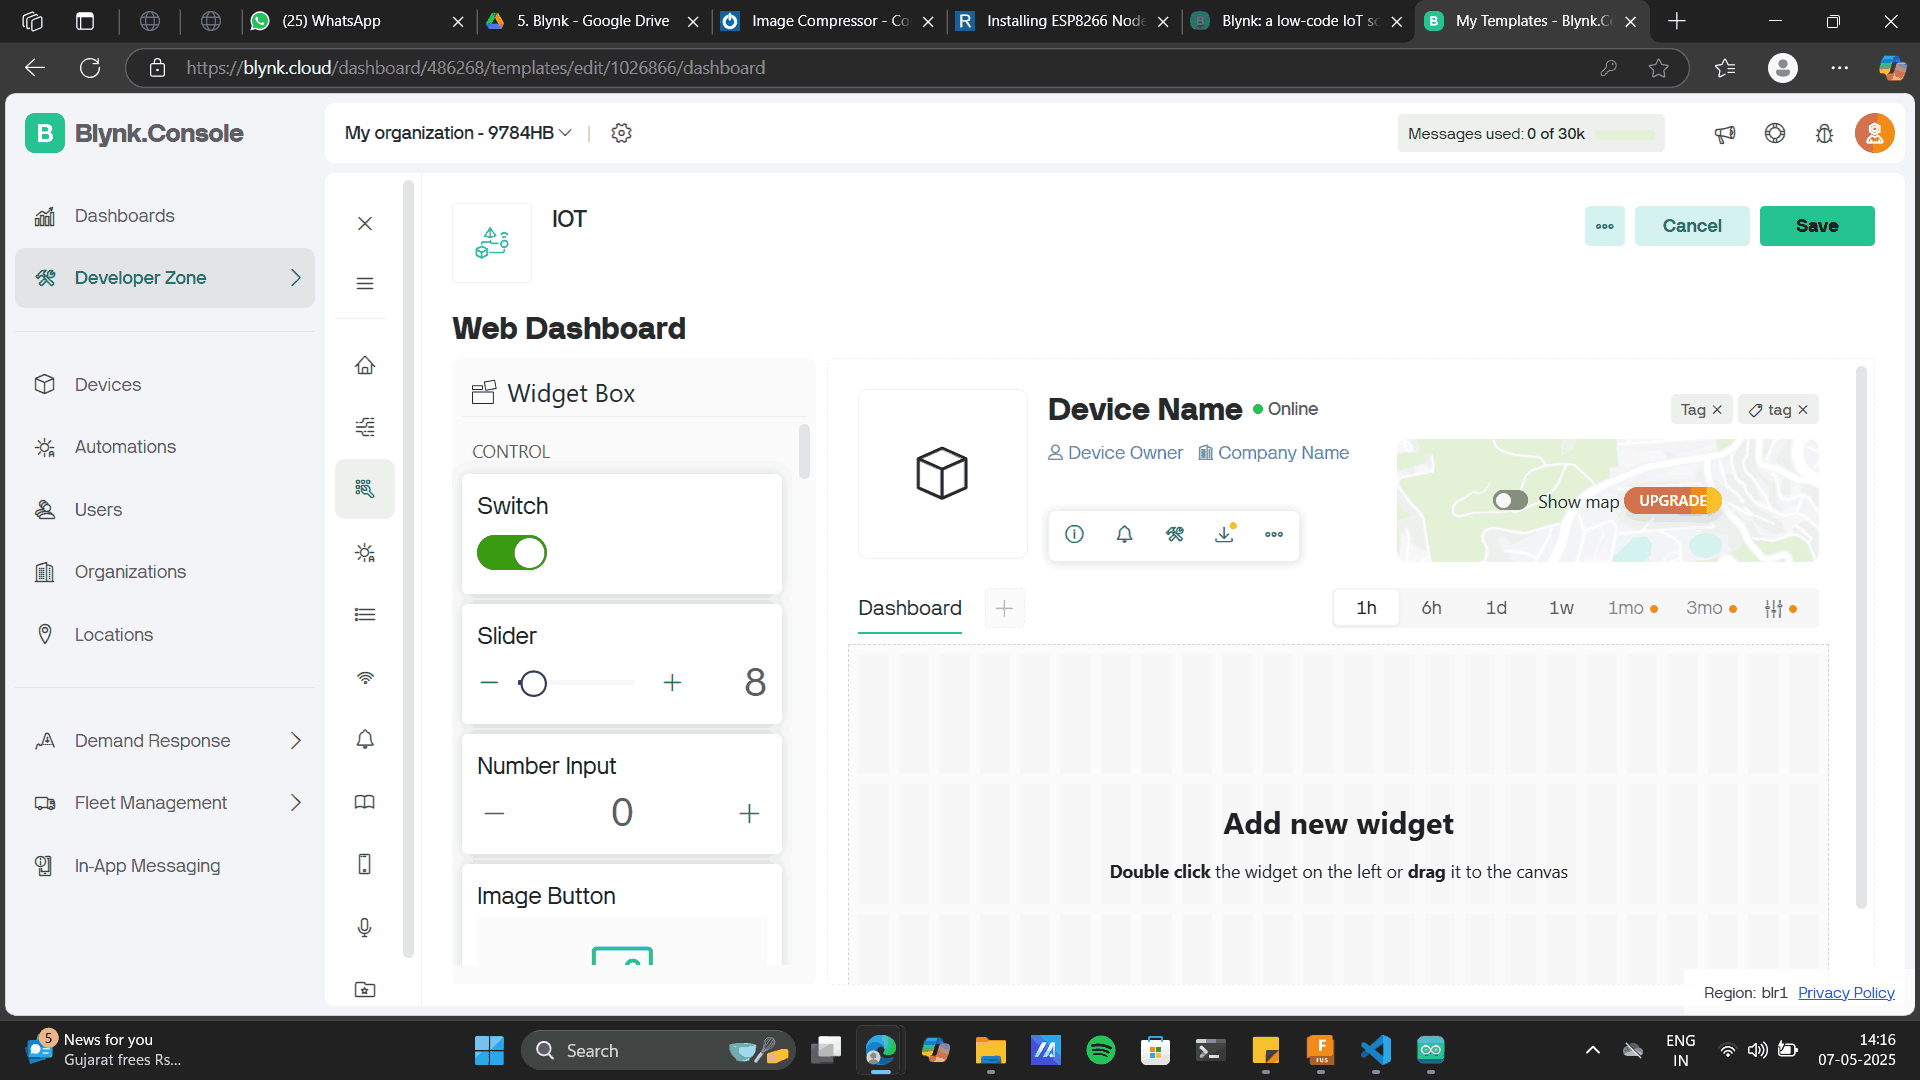
Task: Open the Home section in template sidebar
Action: (x=365, y=365)
